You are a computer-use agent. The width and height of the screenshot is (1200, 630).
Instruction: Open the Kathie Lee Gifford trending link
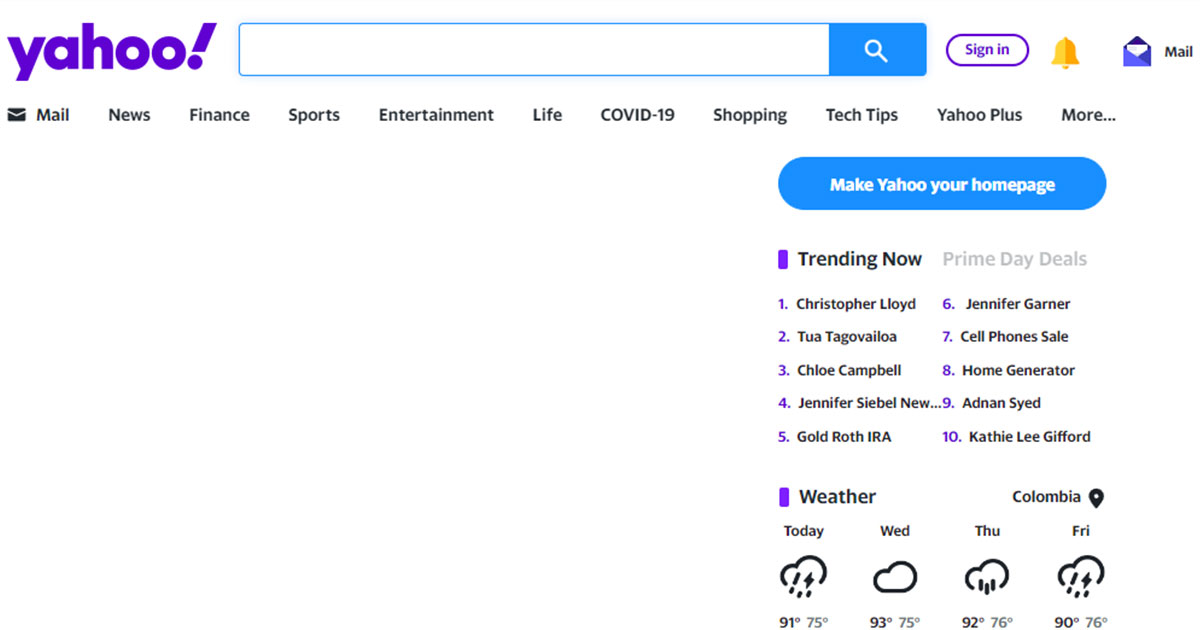click(x=1029, y=437)
